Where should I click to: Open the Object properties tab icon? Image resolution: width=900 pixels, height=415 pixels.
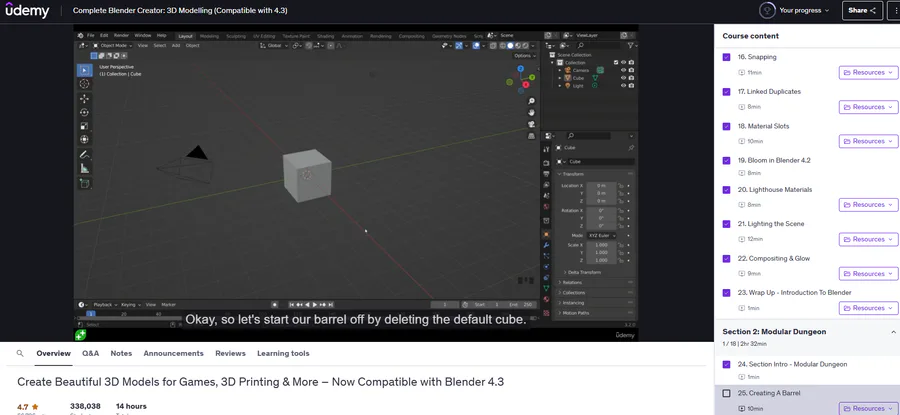coord(546,234)
